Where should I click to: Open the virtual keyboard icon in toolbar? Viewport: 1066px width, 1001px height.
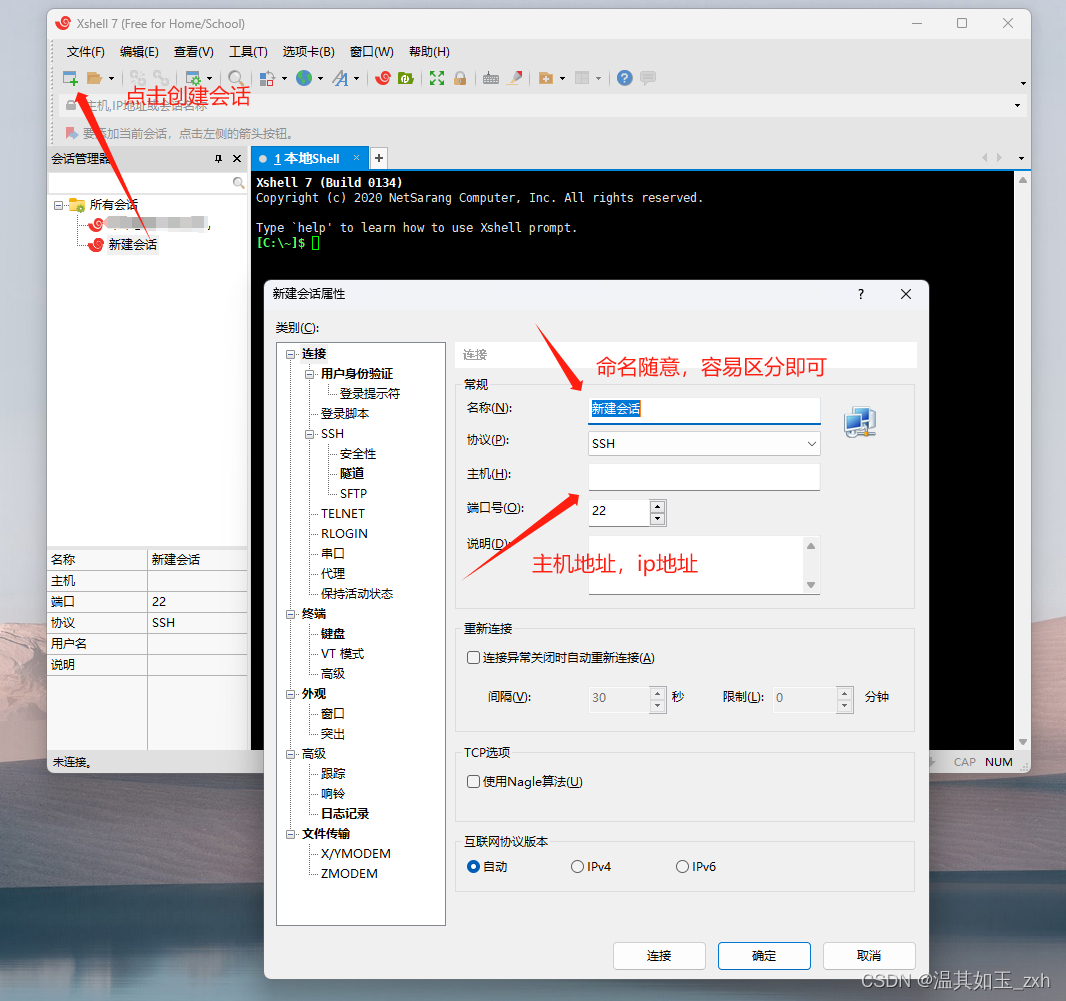490,77
